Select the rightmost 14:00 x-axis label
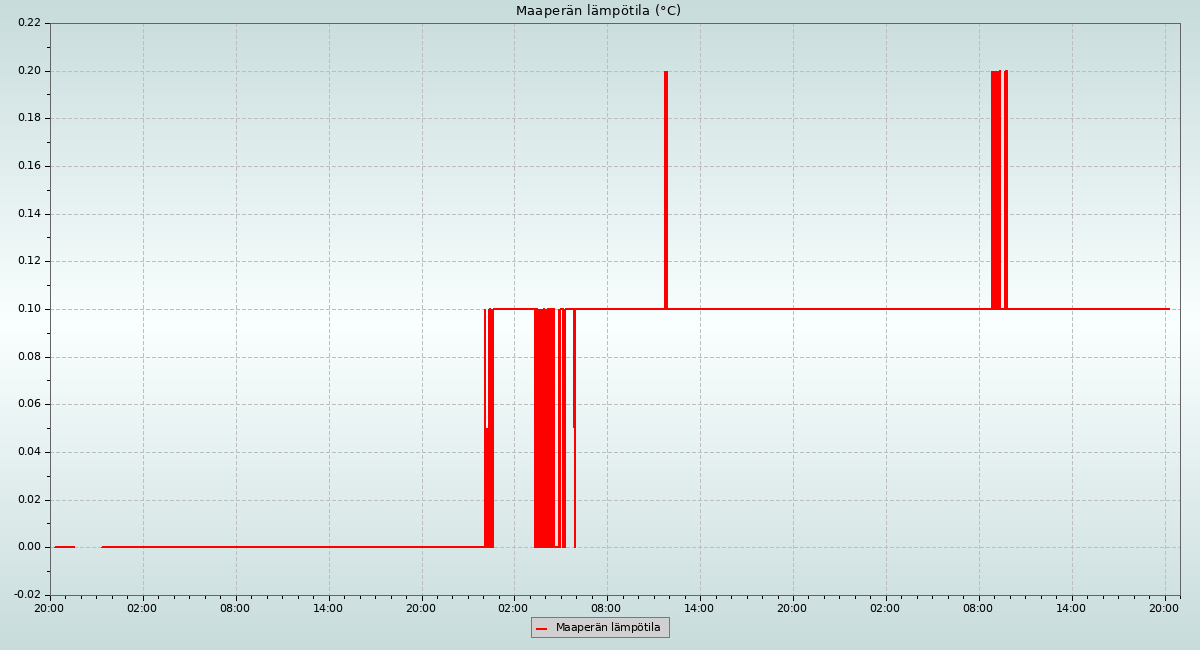Screen dimensions: 1200x650 tap(1071, 607)
